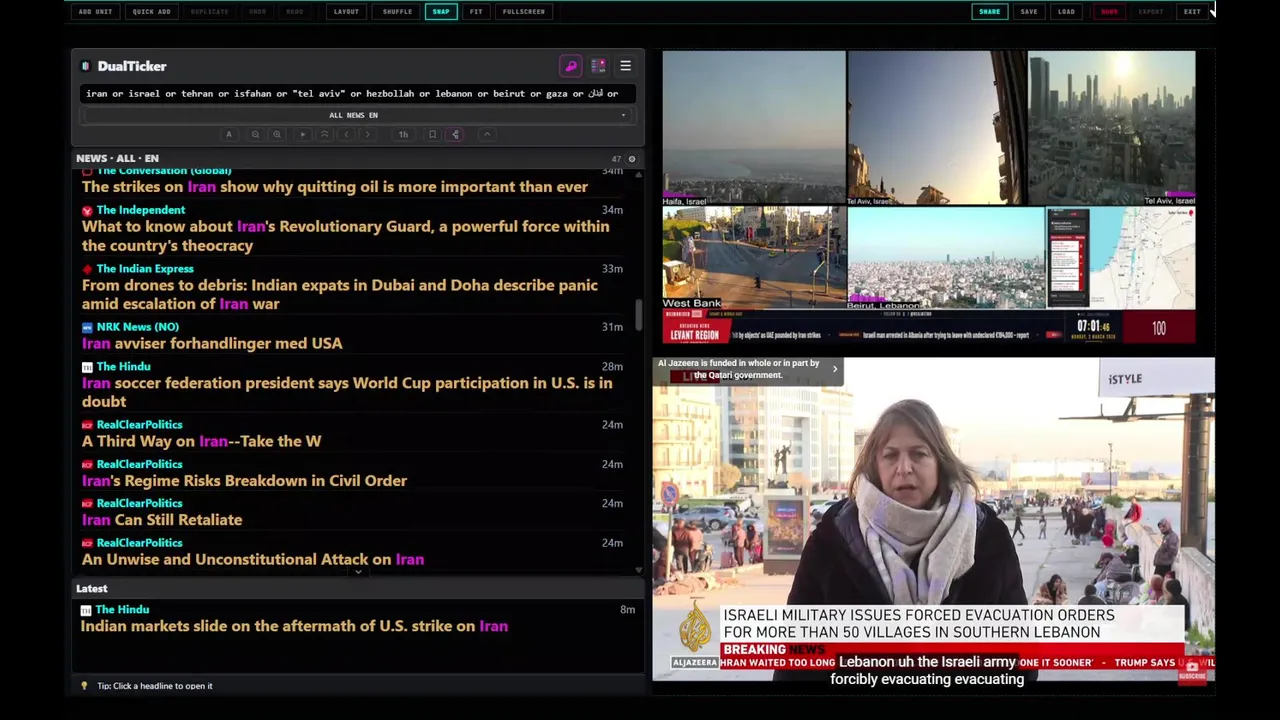The image size is (1280, 720).
Task: Open 'Iran avviser forhandlinger med USA' headline
Action: [212, 343]
